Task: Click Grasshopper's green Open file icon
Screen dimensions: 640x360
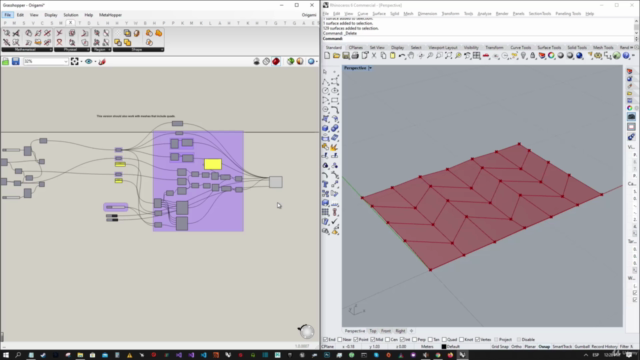Action: pyautogui.click(x=5, y=61)
